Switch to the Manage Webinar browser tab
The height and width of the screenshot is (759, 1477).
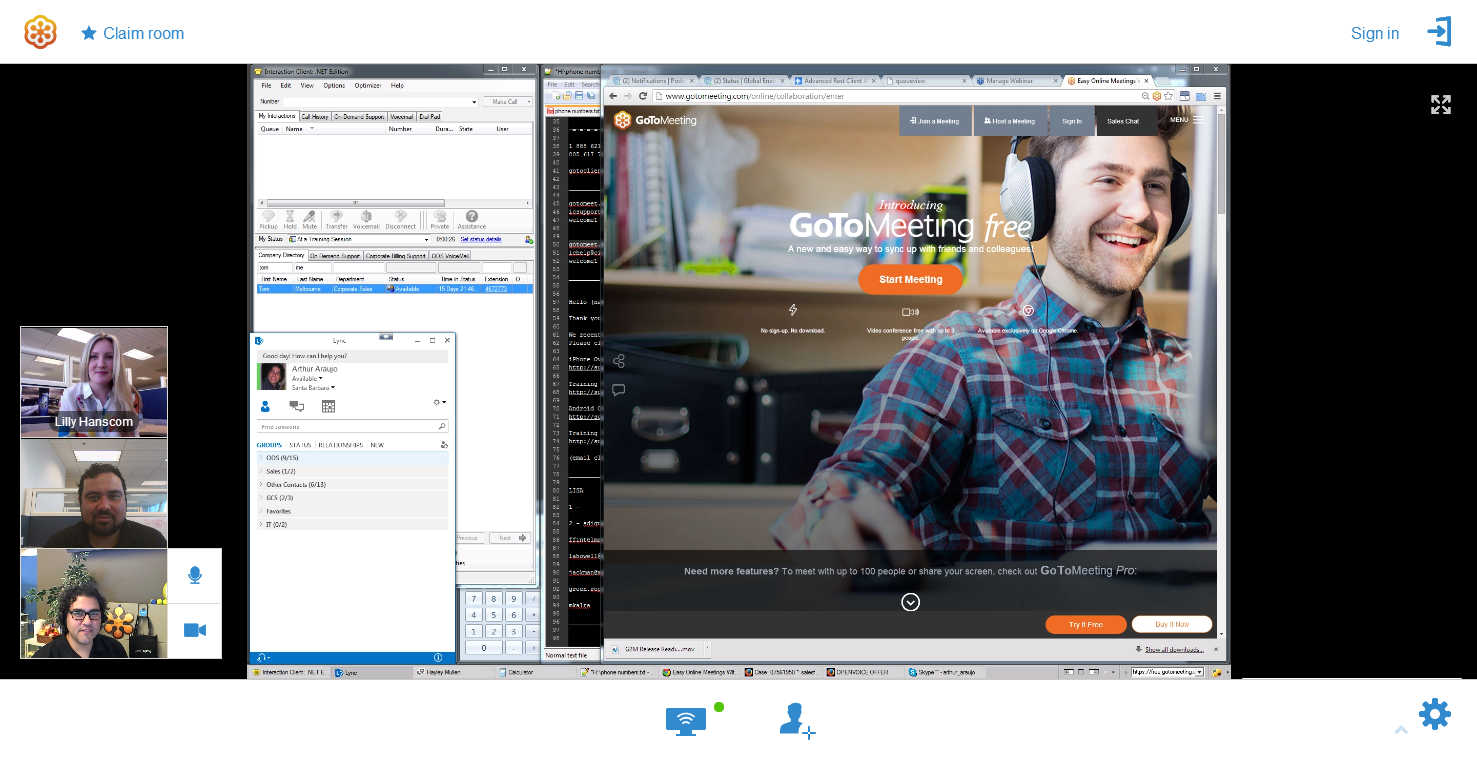click(1017, 80)
